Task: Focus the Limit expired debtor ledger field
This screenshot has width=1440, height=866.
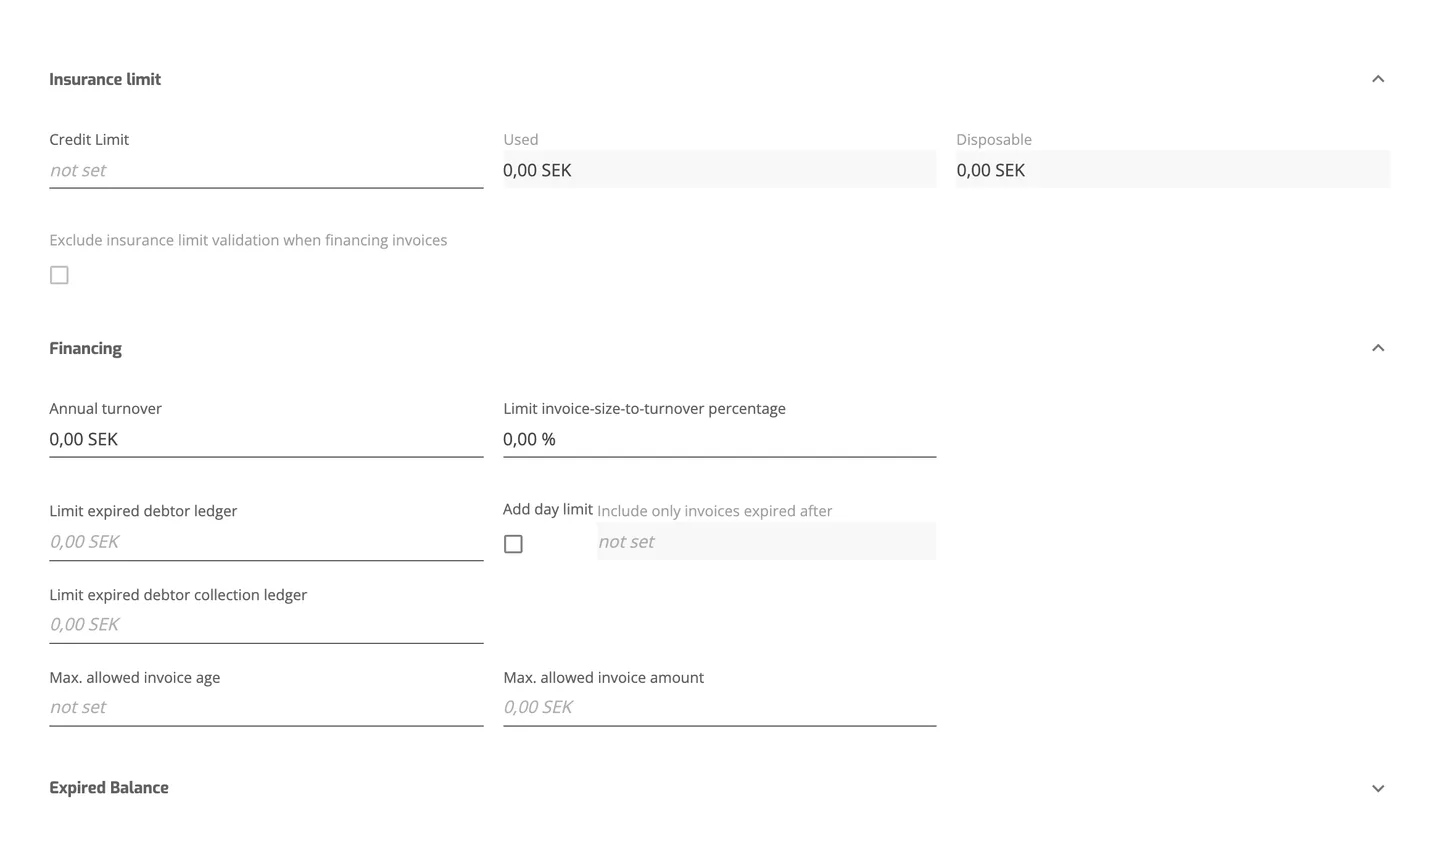Action: [266, 542]
